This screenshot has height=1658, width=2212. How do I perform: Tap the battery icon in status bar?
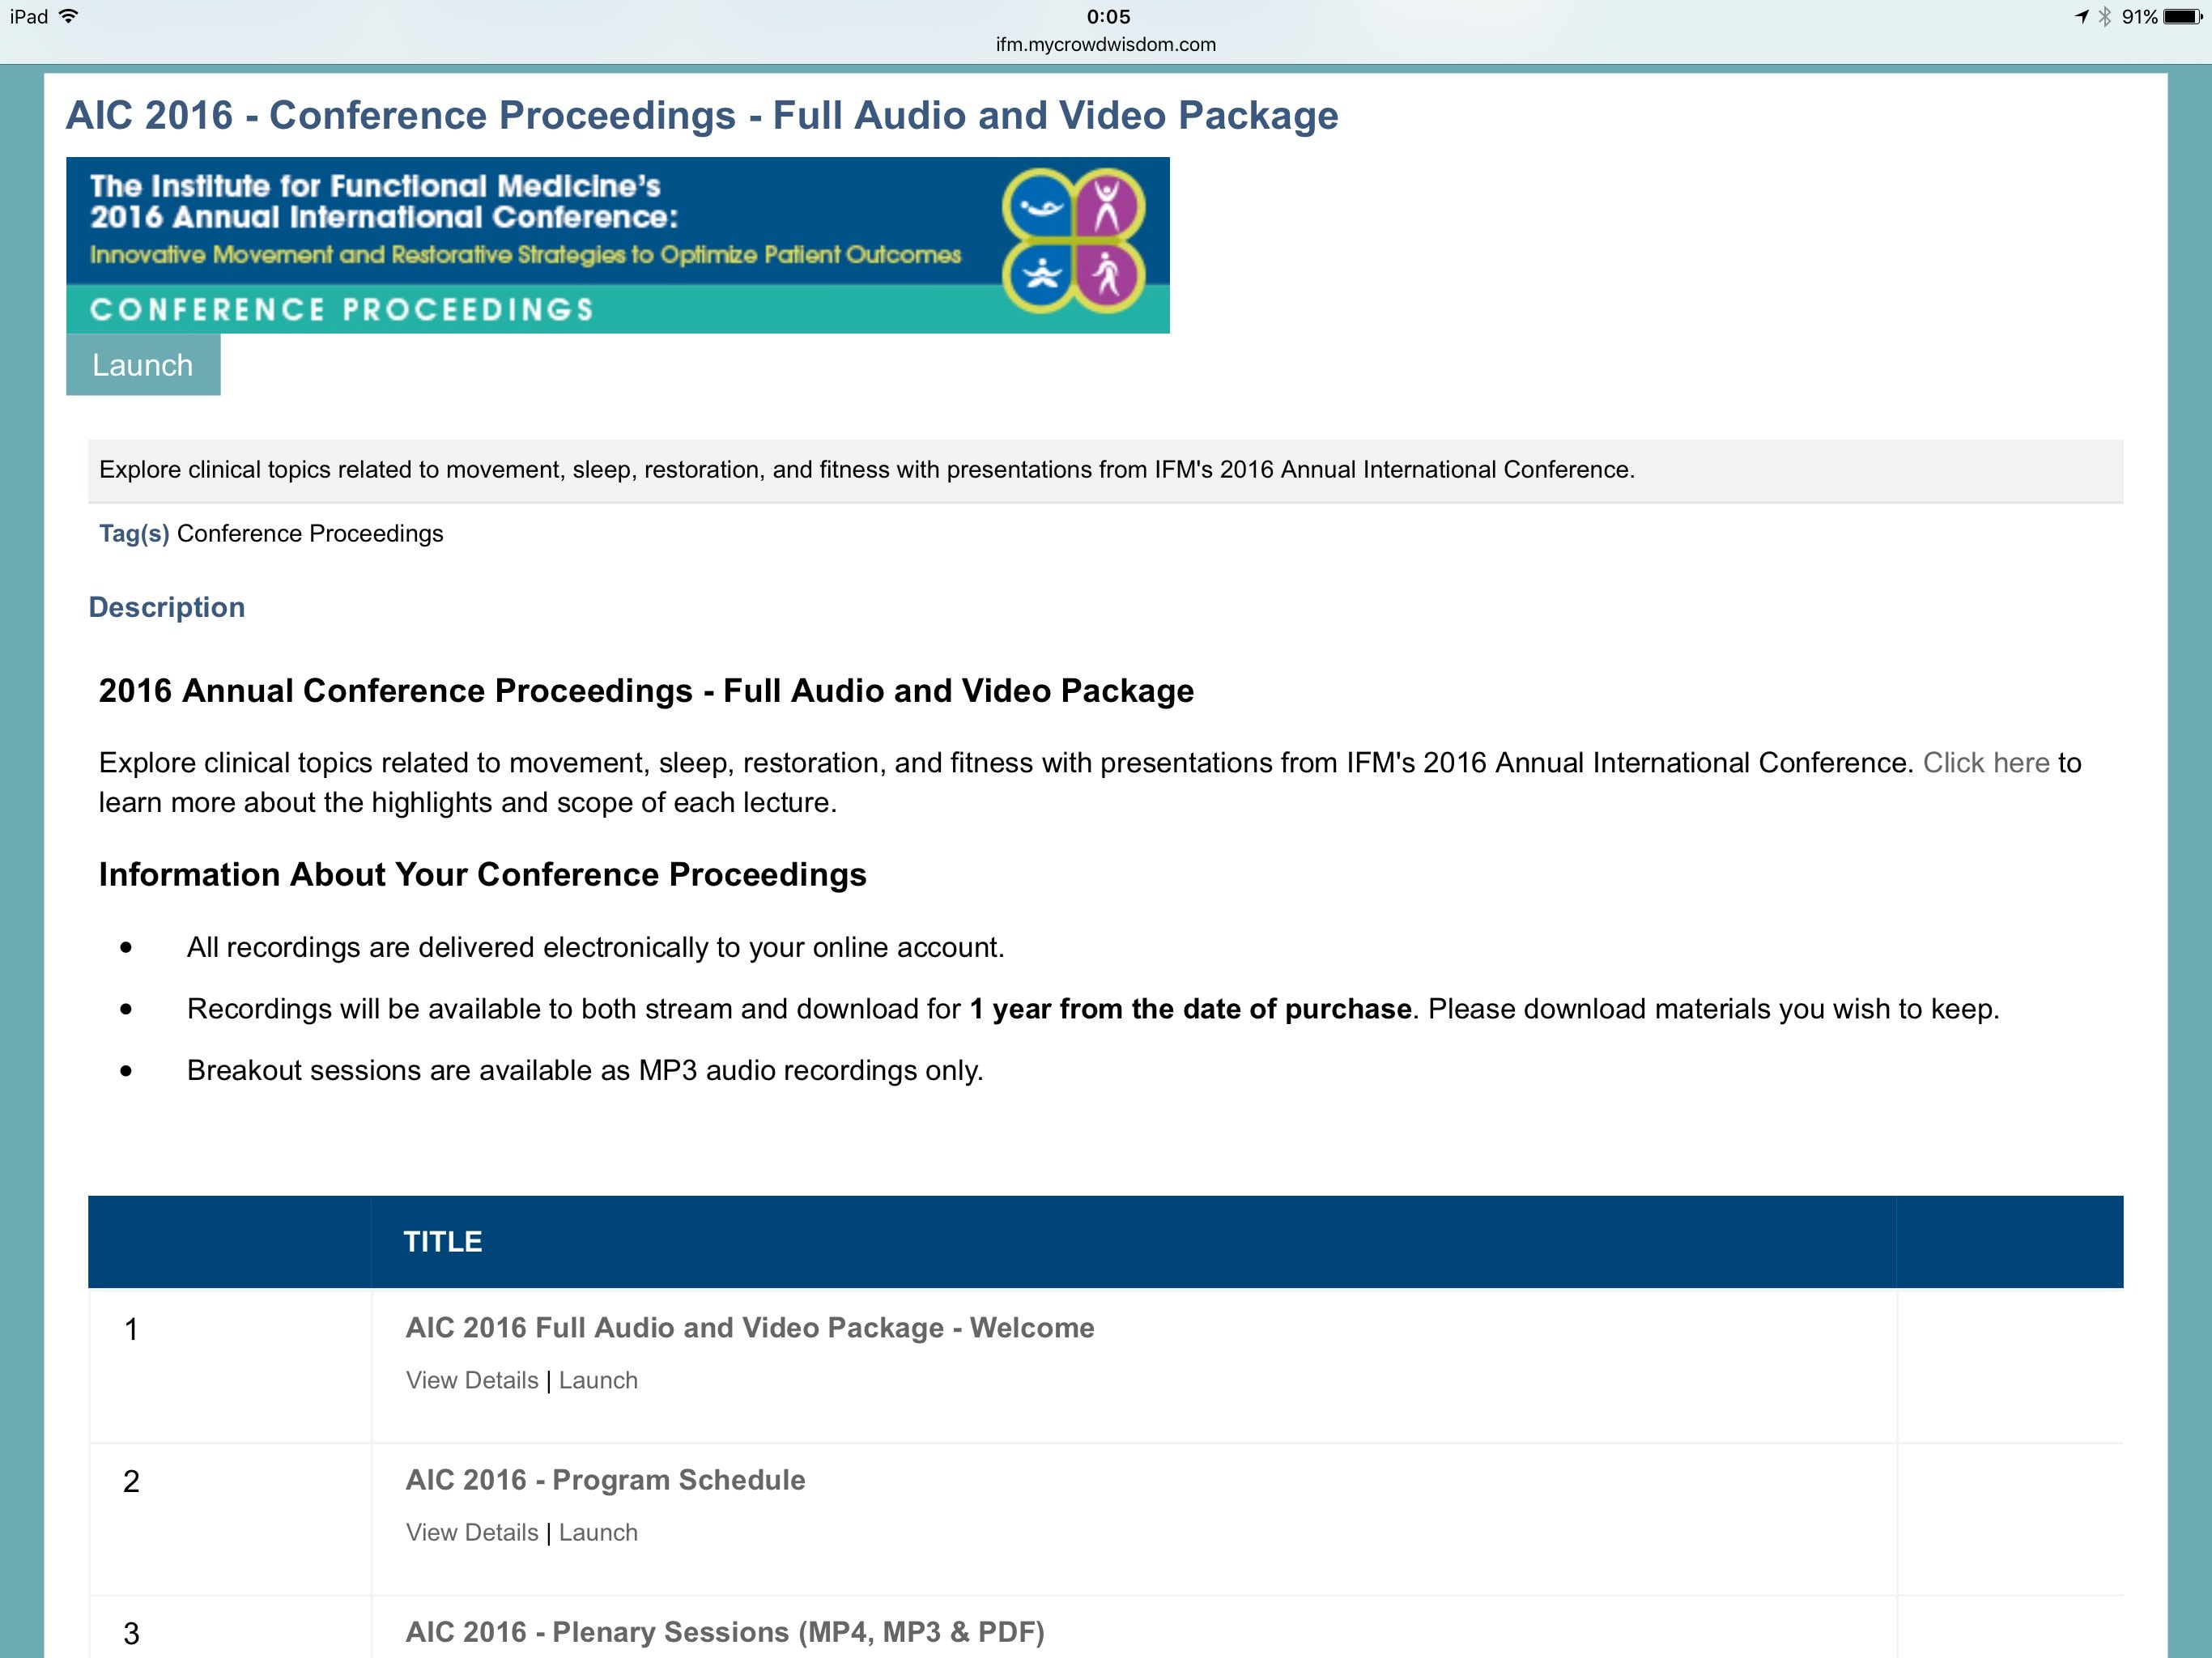click(2182, 17)
